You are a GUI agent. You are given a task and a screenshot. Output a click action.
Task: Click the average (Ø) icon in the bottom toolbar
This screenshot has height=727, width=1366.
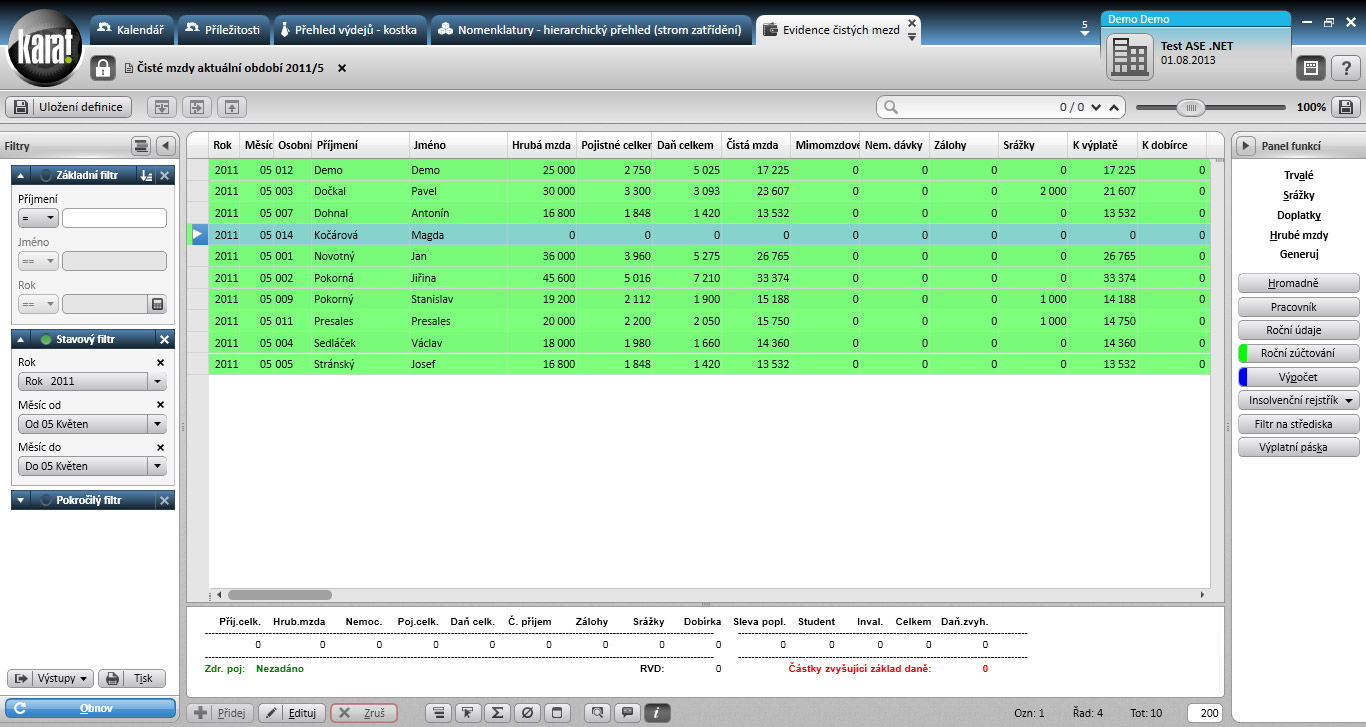(x=528, y=713)
